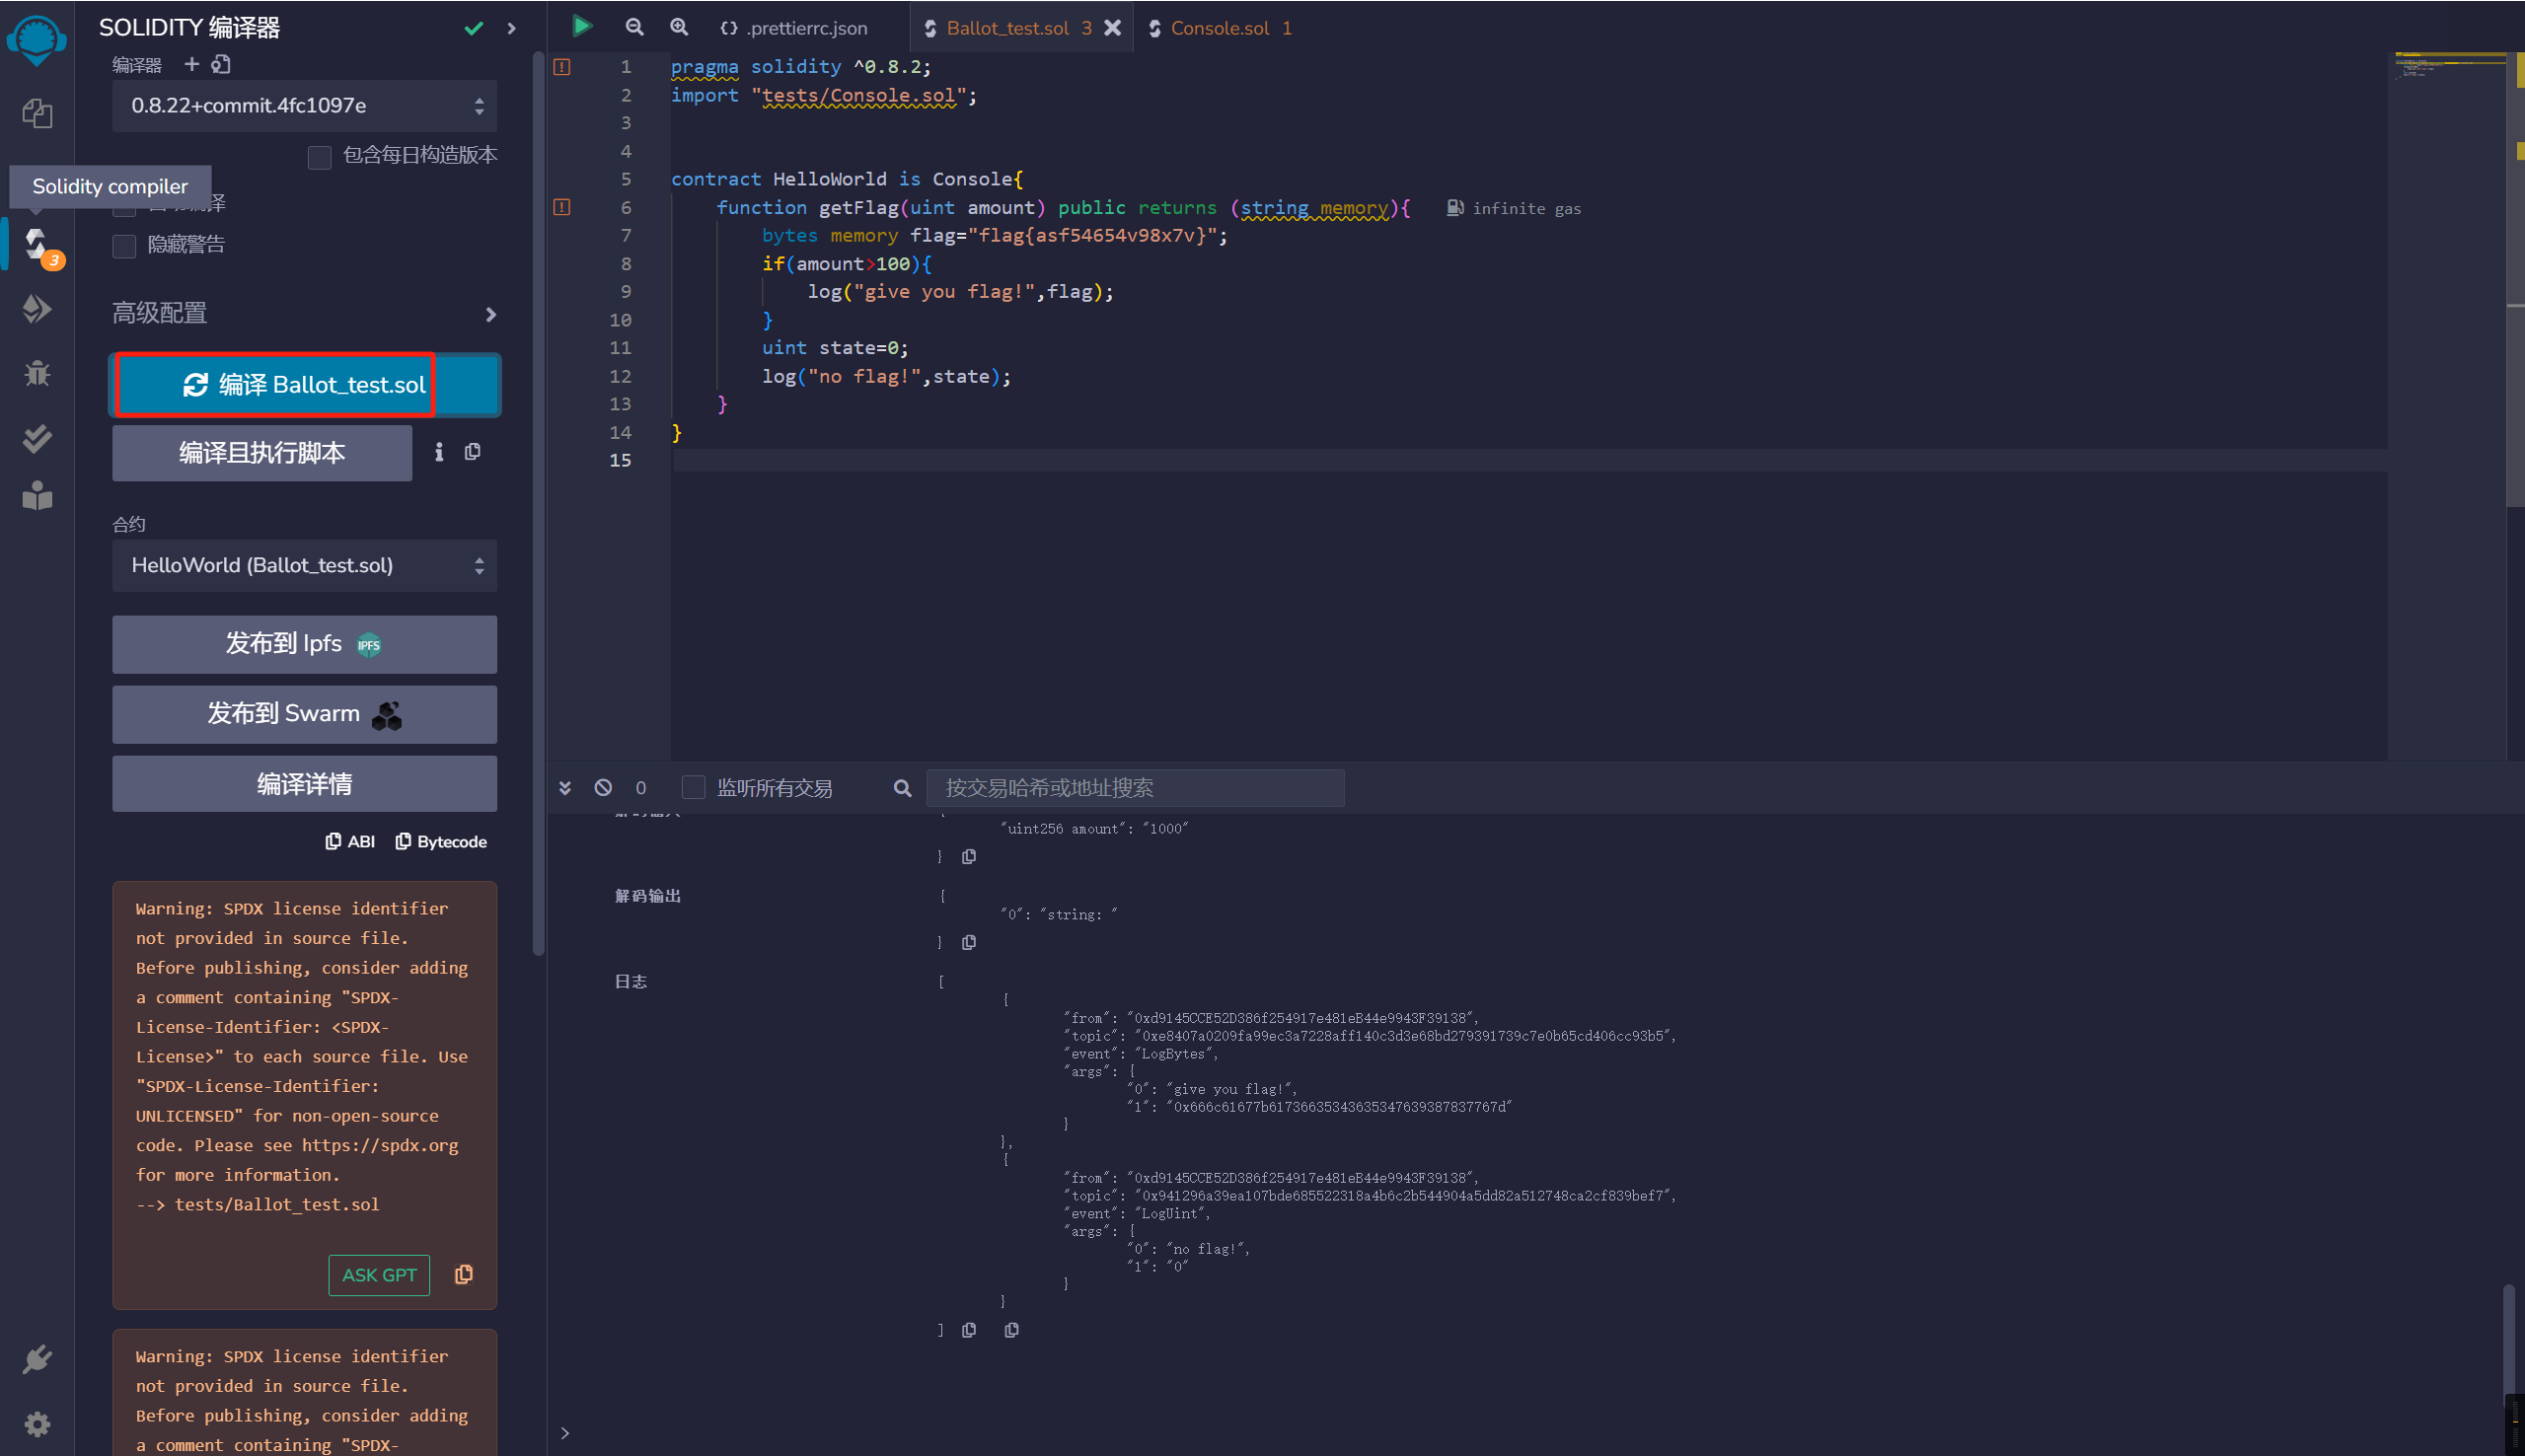Image resolution: width=2525 pixels, height=1456 pixels.
Task: Click the ASK GPT button
Action: 379,1275
